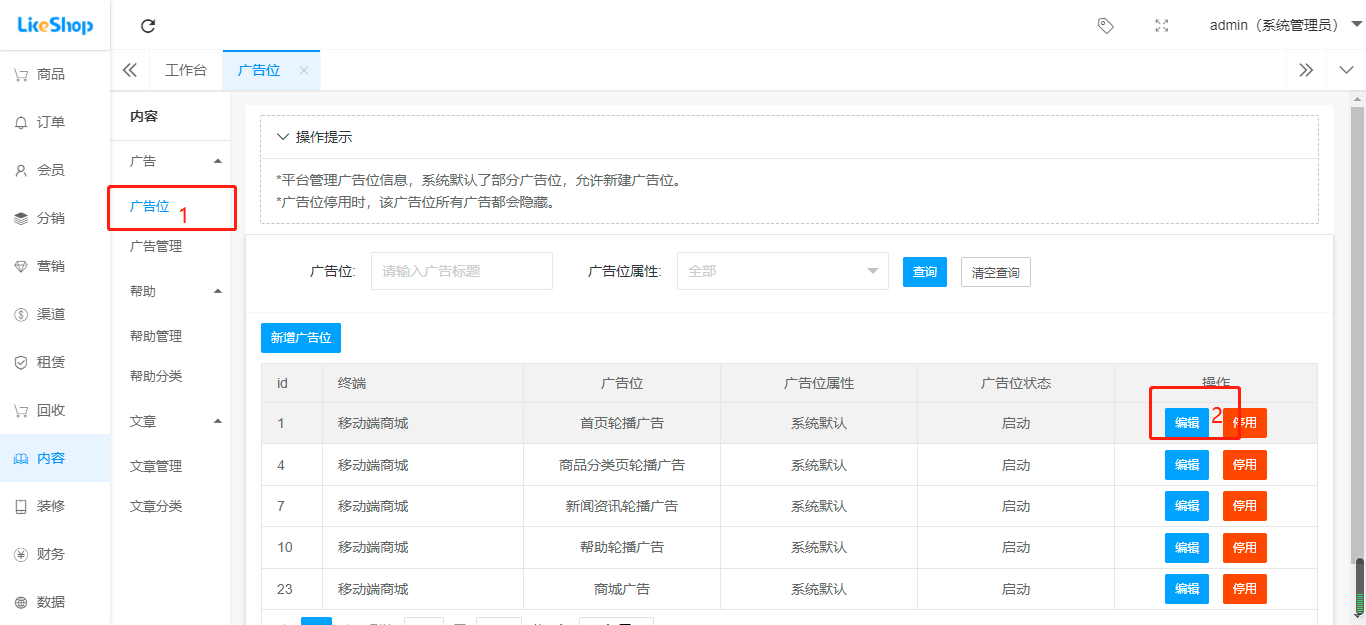This screenshot has width=1366, height=625.
Task: Click the 清空查询 button
Action: (996, 272)
